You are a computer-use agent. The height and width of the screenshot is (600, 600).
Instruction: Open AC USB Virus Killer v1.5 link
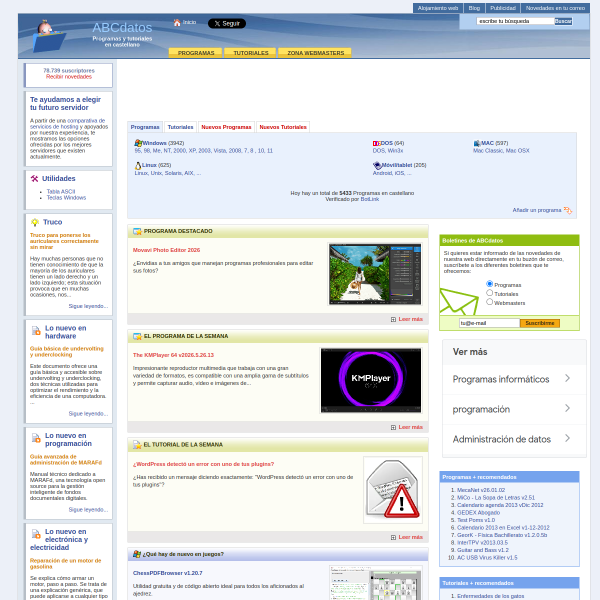coord(487,558)
